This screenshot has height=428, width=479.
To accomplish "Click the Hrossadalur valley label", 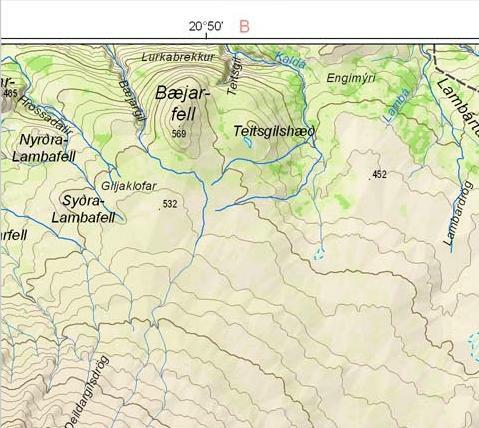I will click(45, 115).
